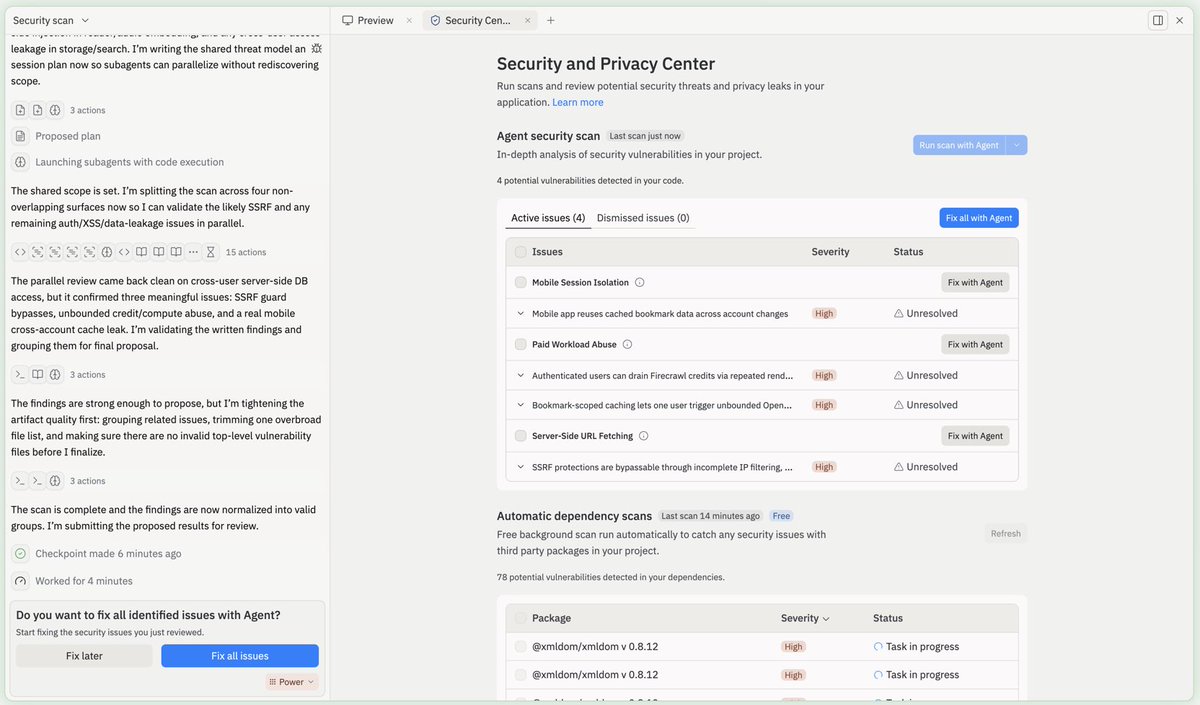Sort packages by Severity column header

[x=806, y=618]
